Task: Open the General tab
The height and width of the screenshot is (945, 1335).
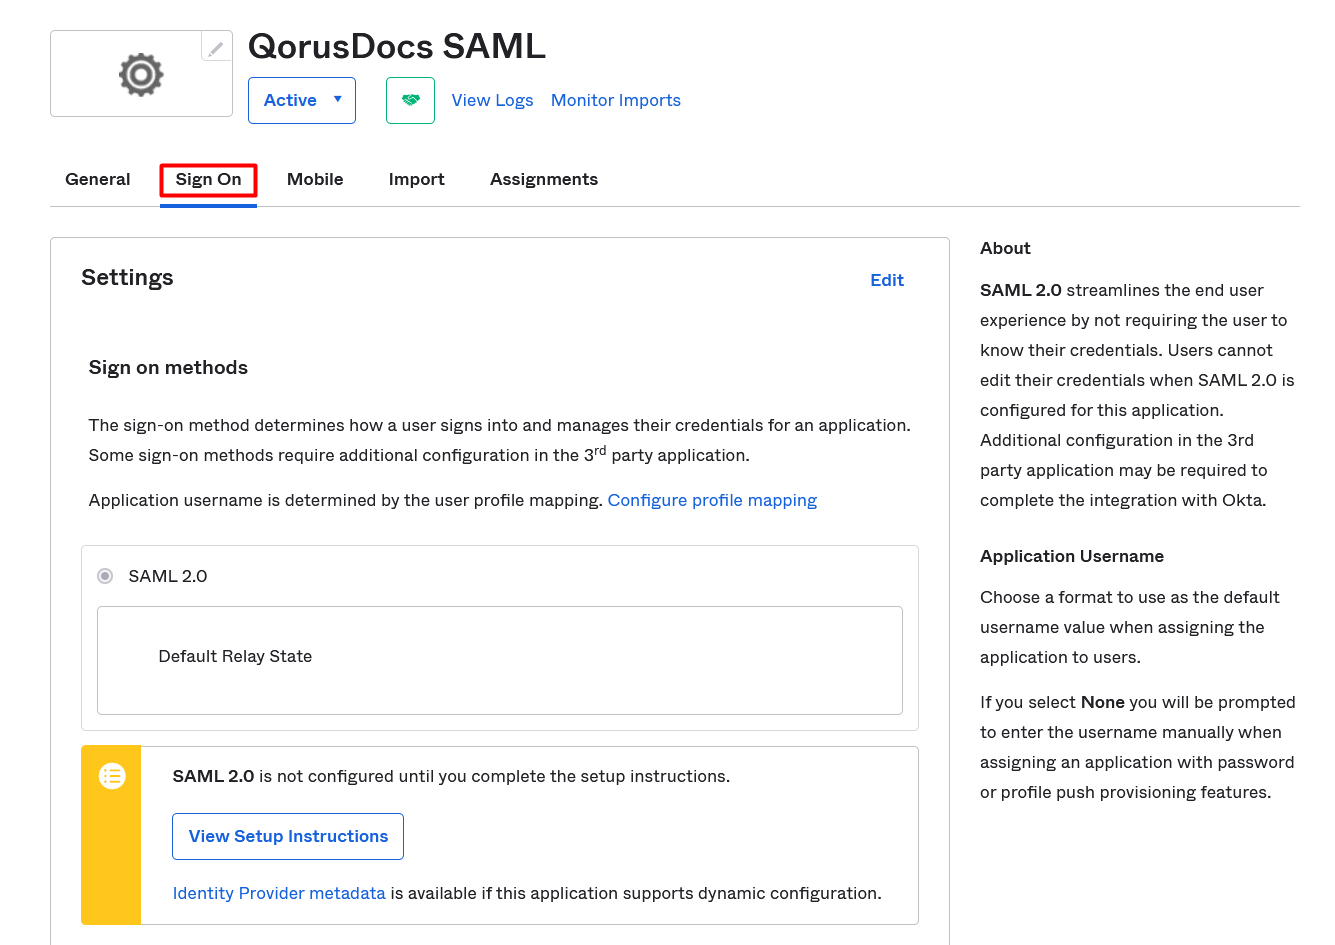Action: [x=98, y=179]
